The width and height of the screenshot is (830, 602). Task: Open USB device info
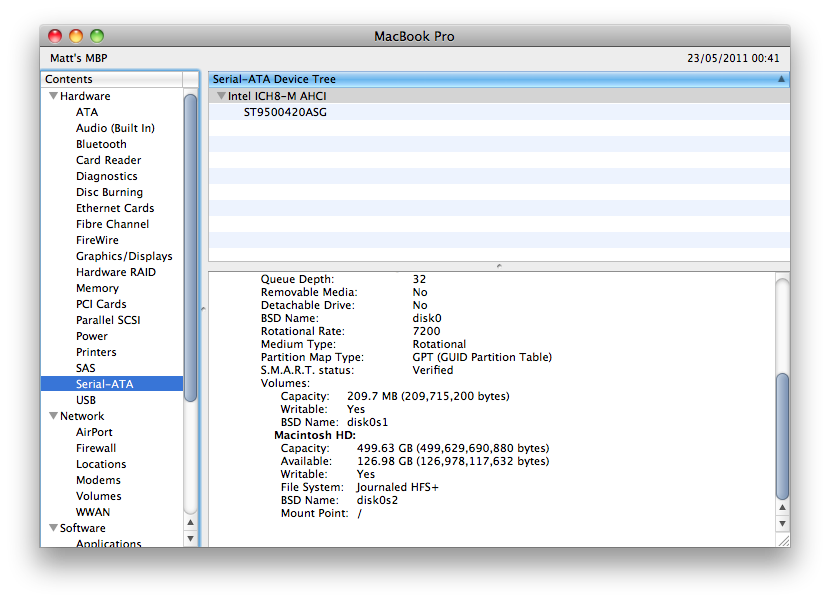(x=86, y=400)
